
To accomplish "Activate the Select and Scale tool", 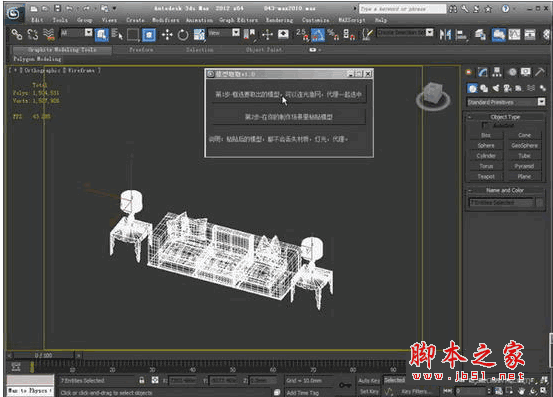I will 199,35.
